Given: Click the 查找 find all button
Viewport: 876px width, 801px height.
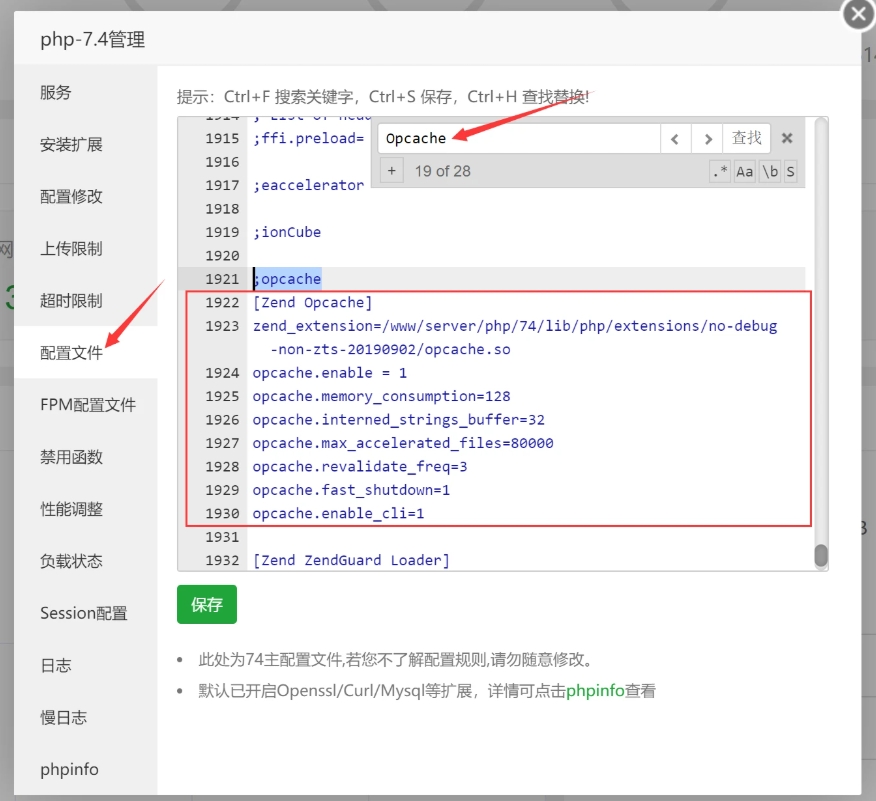Looking at the screenshot, I should [x=746, y=138].
